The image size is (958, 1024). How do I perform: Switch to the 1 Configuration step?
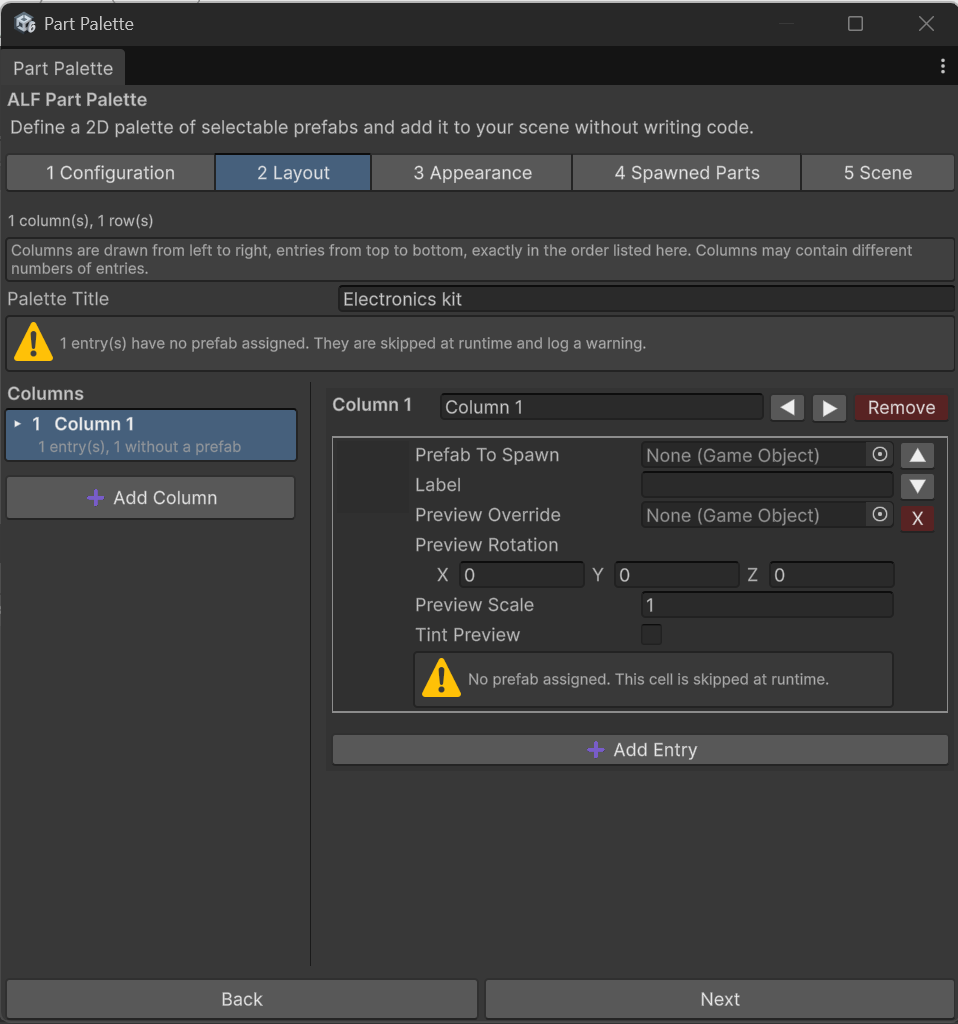(x=110, y=172)
